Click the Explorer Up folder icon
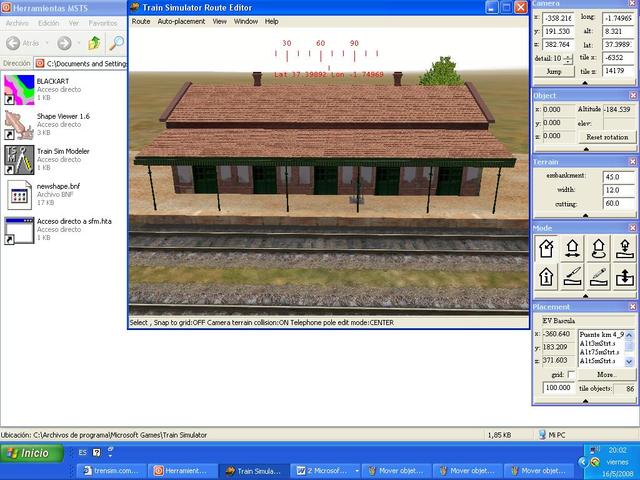 (93, 43)
